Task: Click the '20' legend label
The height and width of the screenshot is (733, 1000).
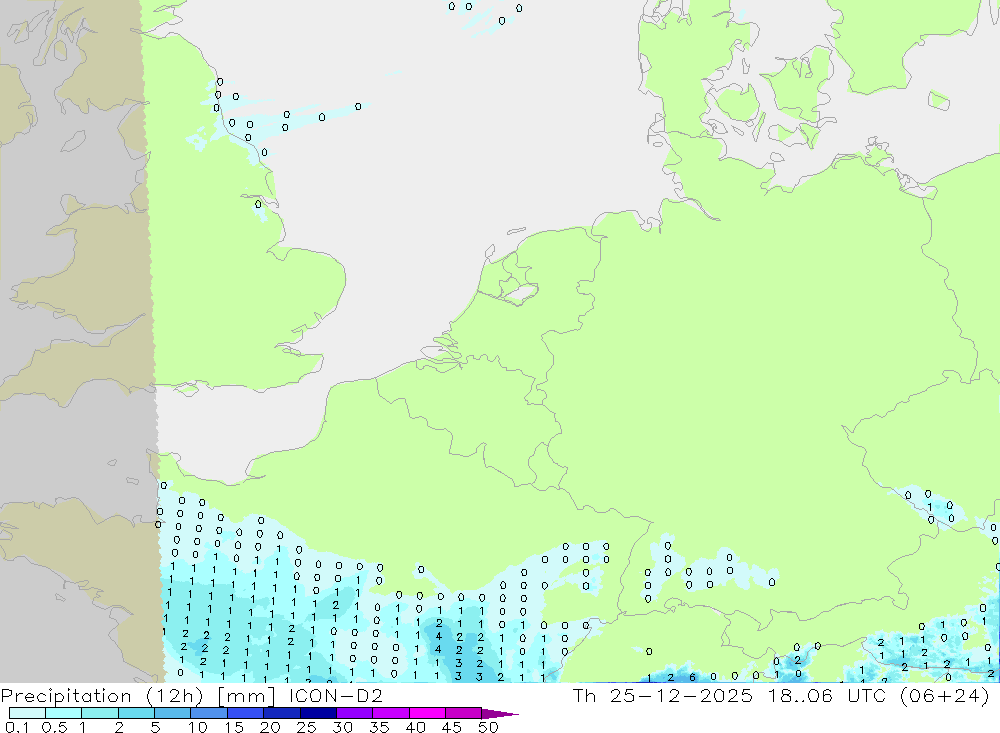Action: (270, 727)
